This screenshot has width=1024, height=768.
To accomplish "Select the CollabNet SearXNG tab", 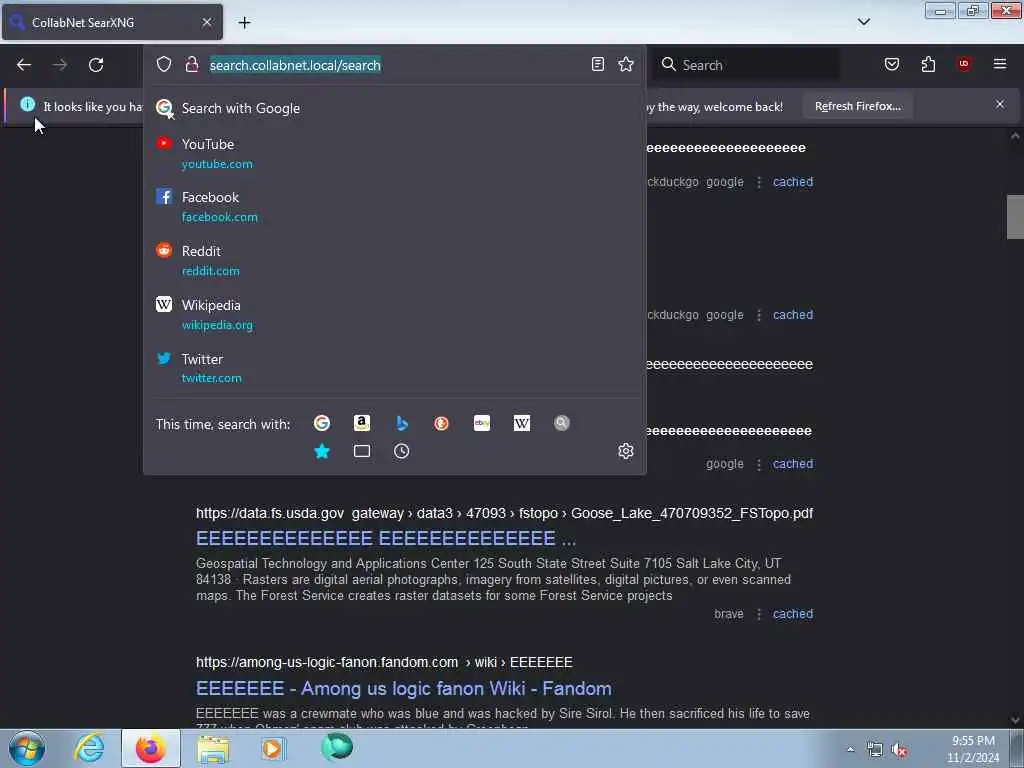I will [x=112, y=22].
